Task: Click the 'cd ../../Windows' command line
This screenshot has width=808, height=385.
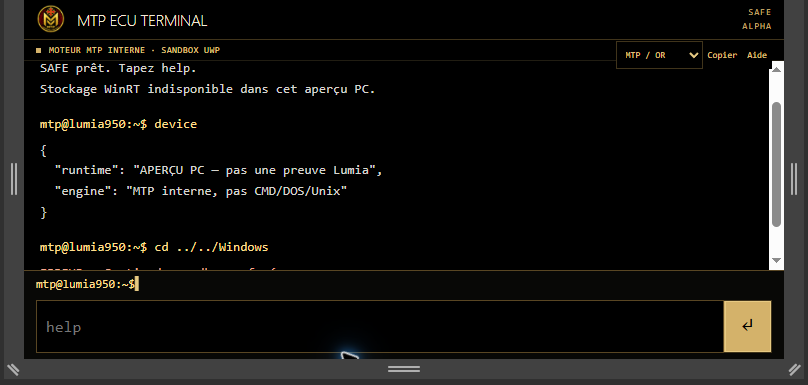Action: point(154,247)
